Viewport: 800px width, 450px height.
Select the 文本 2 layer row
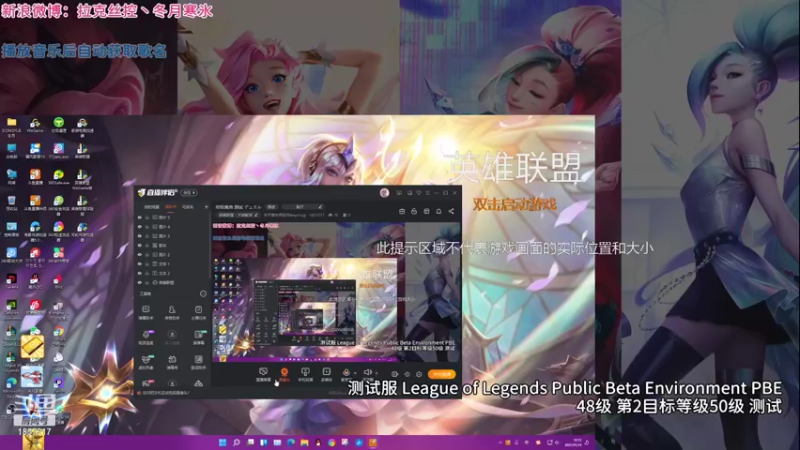(x=172, y=273)
